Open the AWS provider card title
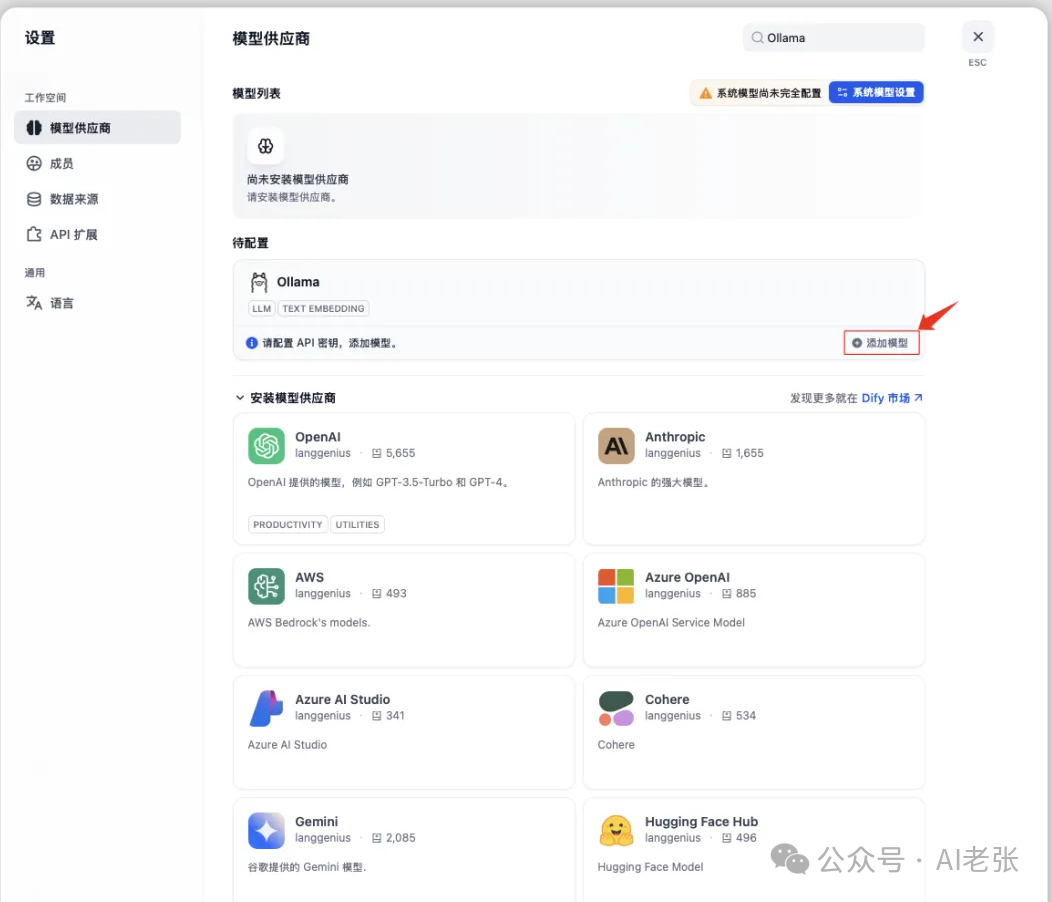The image size is (1052, 902). click(309, 577)
